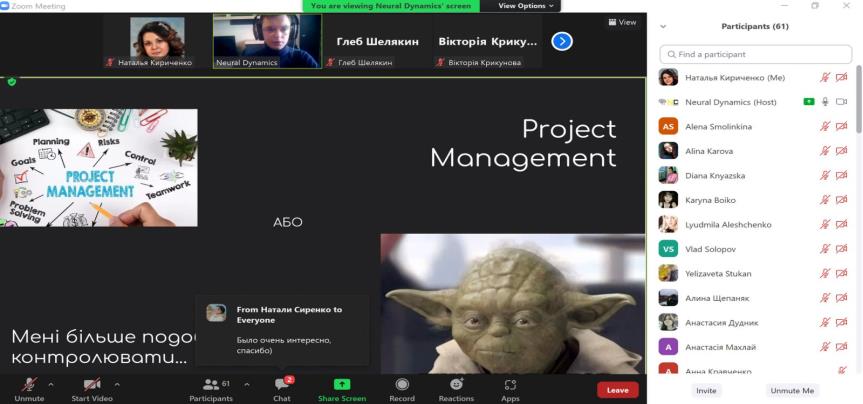Open the video options arrow beside Start Video

(117, 384)
